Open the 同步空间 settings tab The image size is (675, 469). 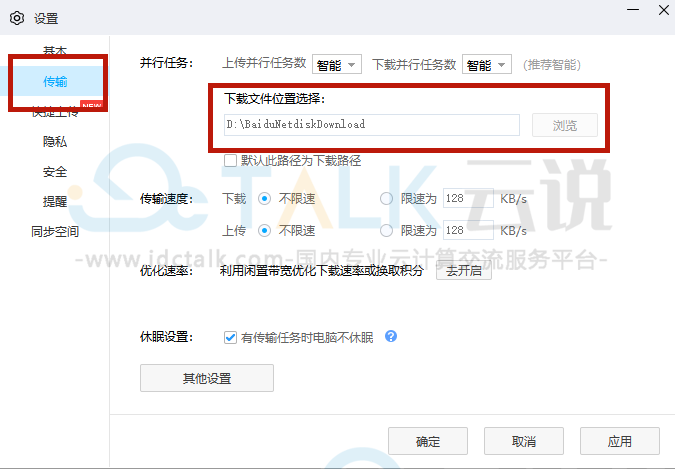click(x=55, y=232)
